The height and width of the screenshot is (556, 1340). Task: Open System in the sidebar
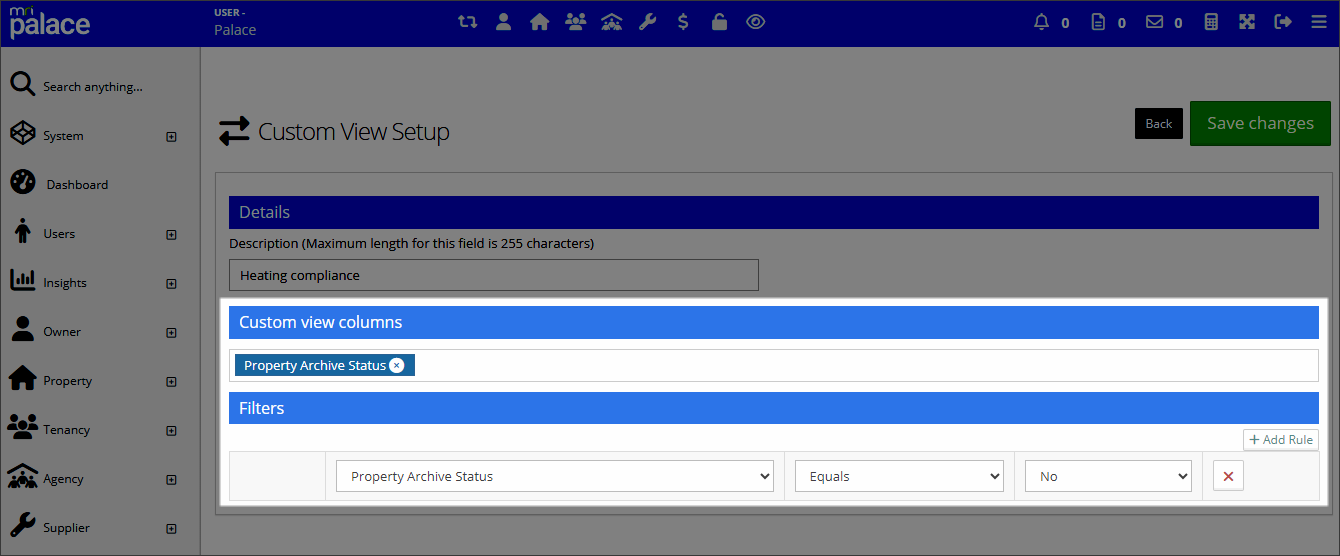(63, 136)
